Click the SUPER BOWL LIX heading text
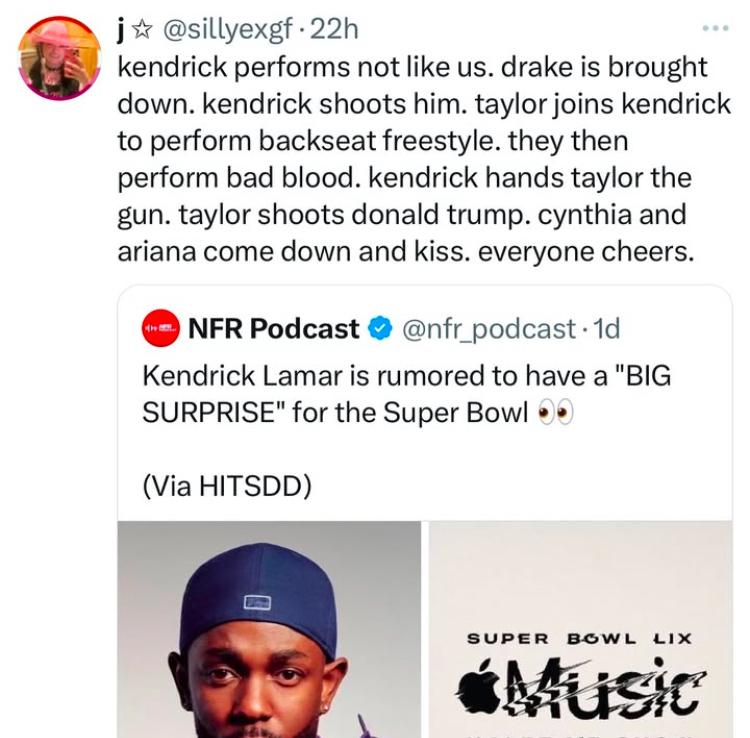 (579, 639)
